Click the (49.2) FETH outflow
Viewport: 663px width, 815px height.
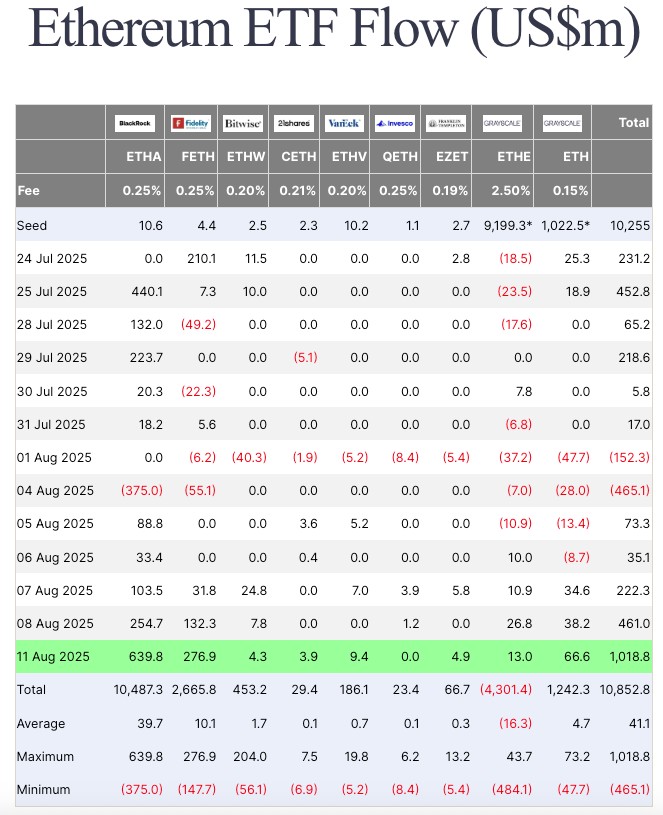pos(198,324)
